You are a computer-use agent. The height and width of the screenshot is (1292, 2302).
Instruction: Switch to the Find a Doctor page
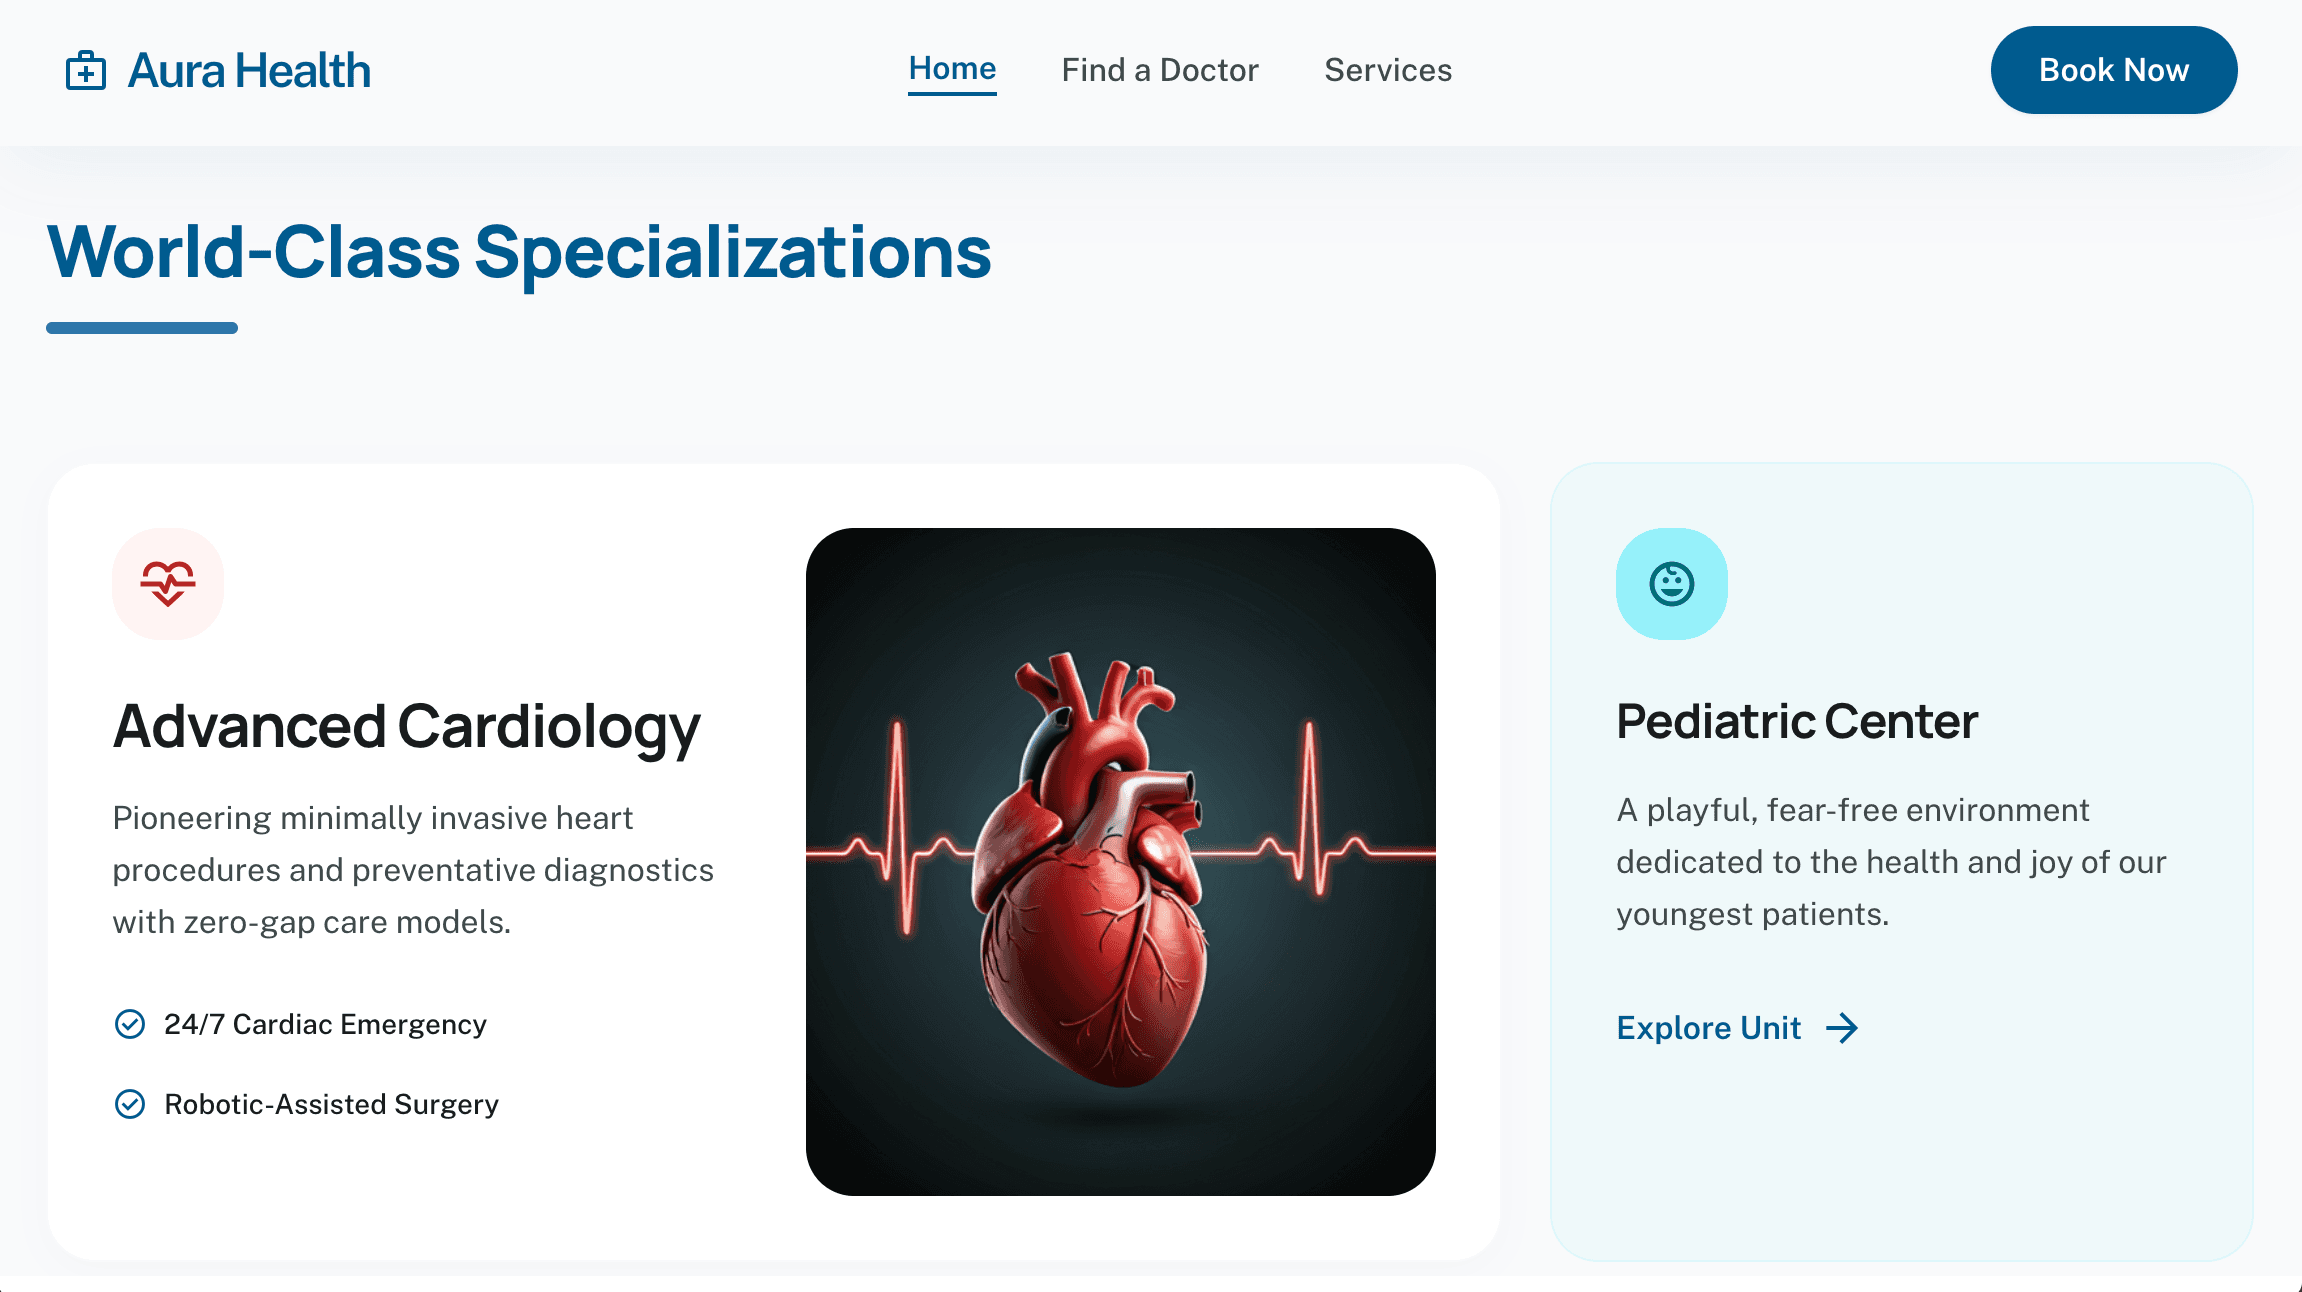point(1160,70)
